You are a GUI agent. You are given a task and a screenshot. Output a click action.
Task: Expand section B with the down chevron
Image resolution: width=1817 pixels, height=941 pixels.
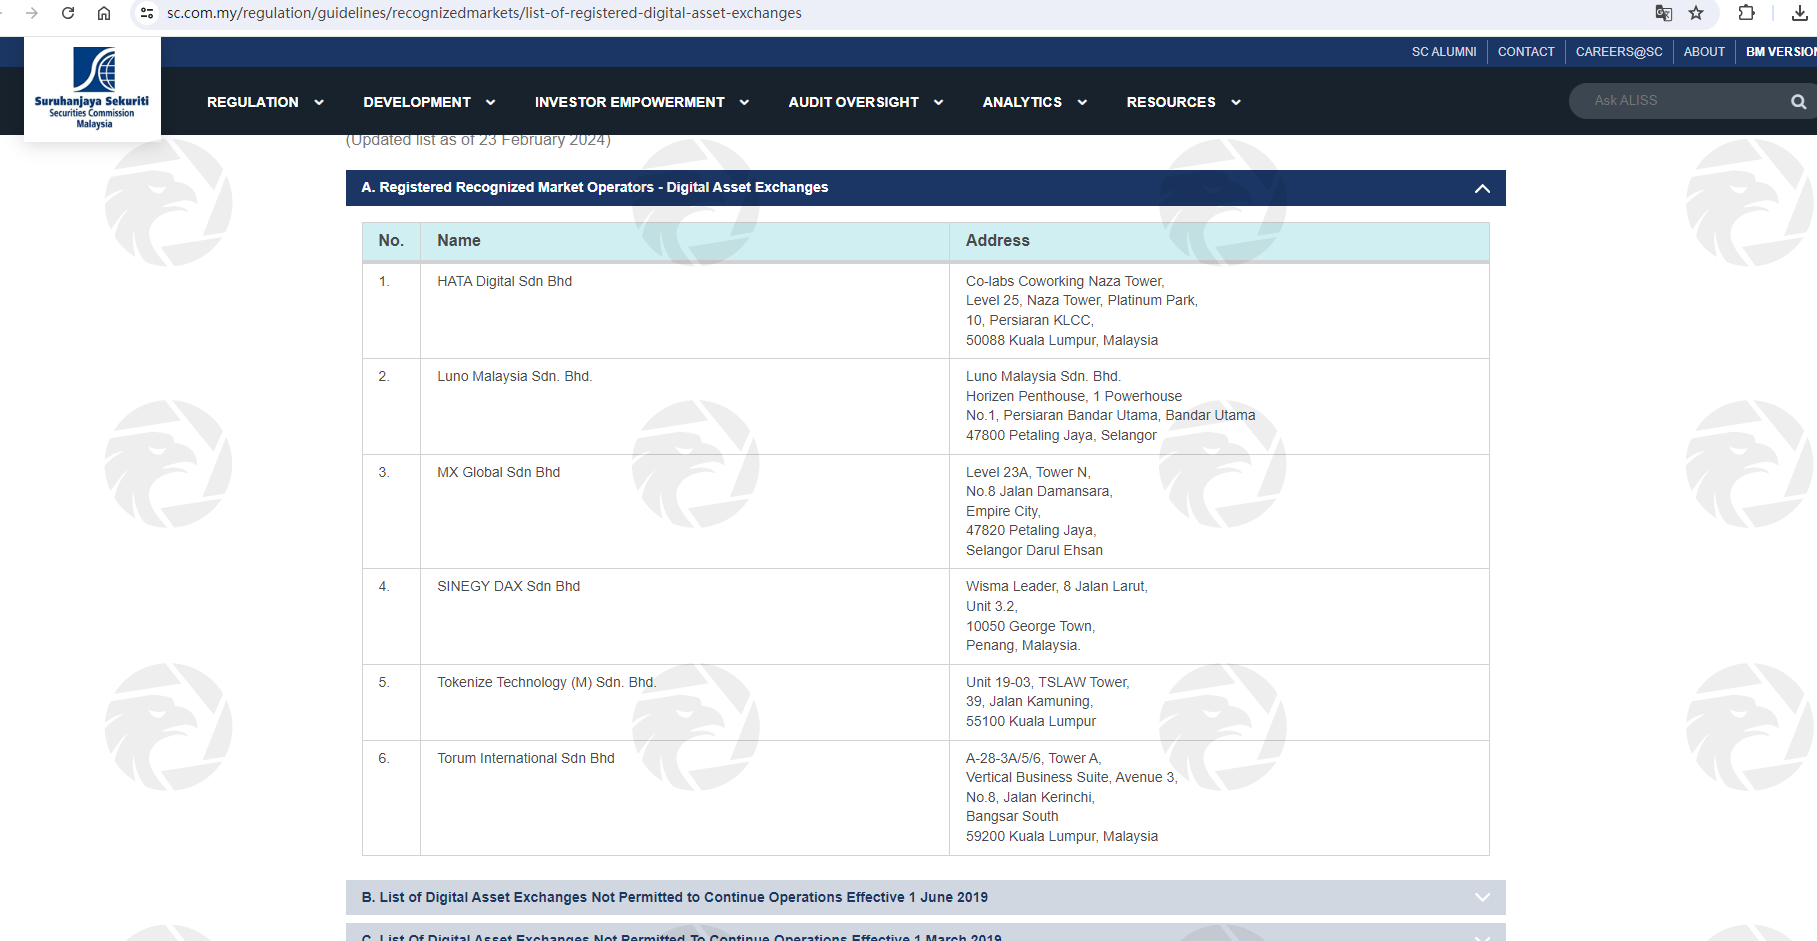(x=1482, y=897)
